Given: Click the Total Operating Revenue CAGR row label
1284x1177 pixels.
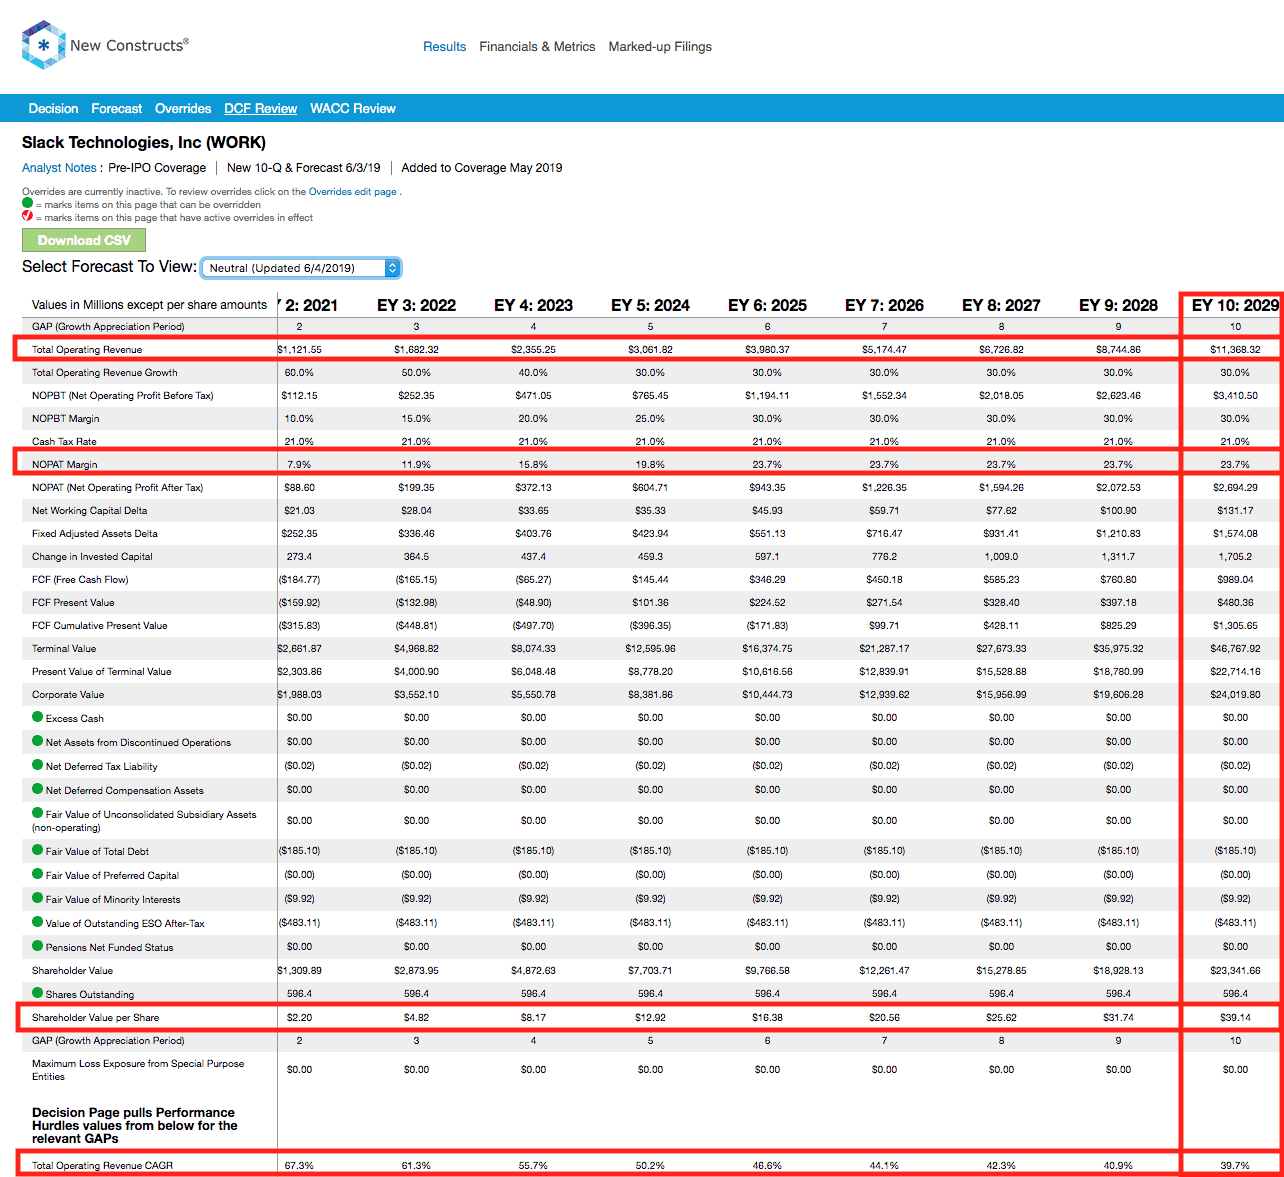Looking at the screenshot, I should click(102, 1166).
